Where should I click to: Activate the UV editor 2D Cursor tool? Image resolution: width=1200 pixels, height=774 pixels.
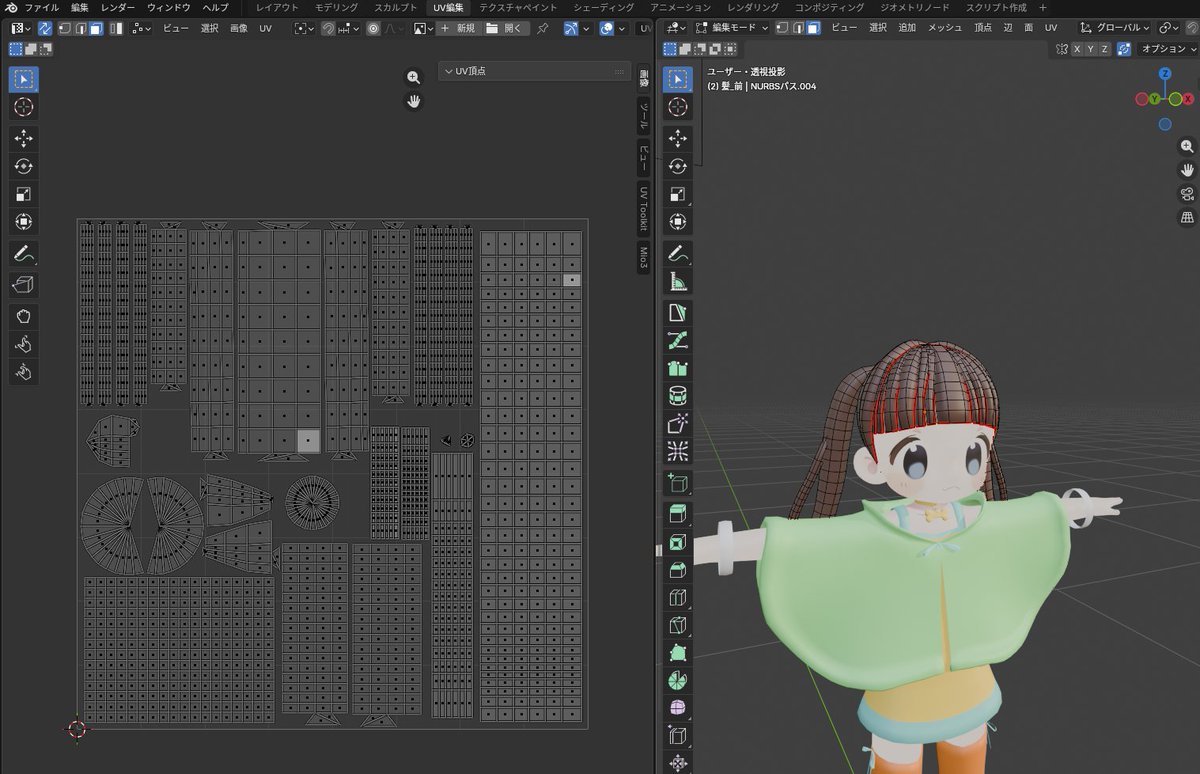(x=24, y=106)
